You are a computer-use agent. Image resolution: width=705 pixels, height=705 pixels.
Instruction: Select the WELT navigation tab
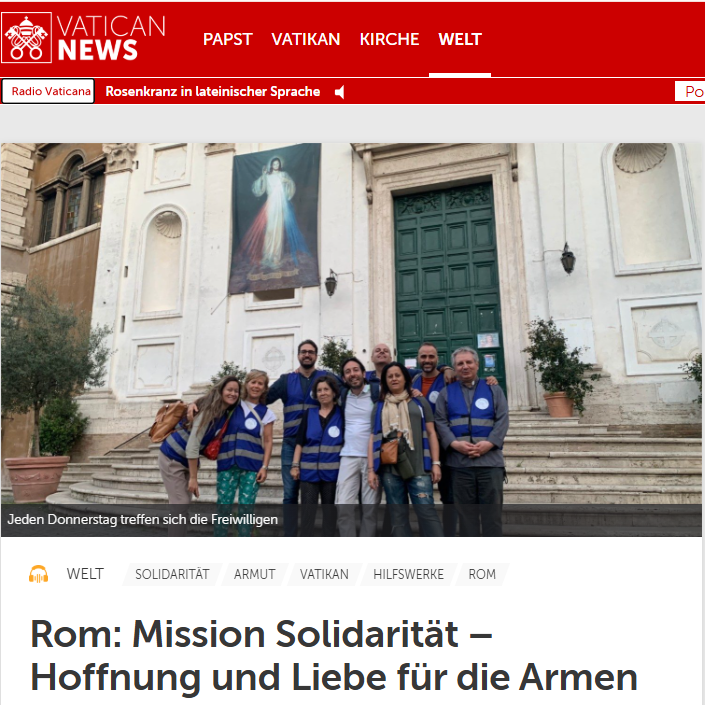pos(460,39)
